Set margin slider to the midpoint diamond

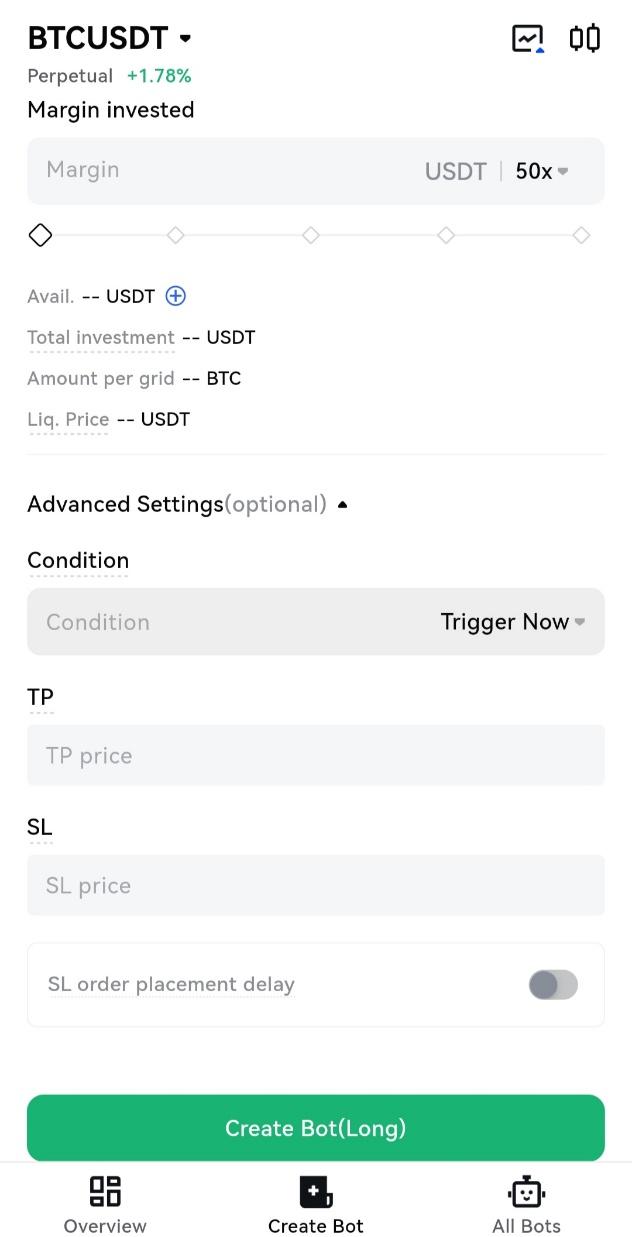pos(311,235)
